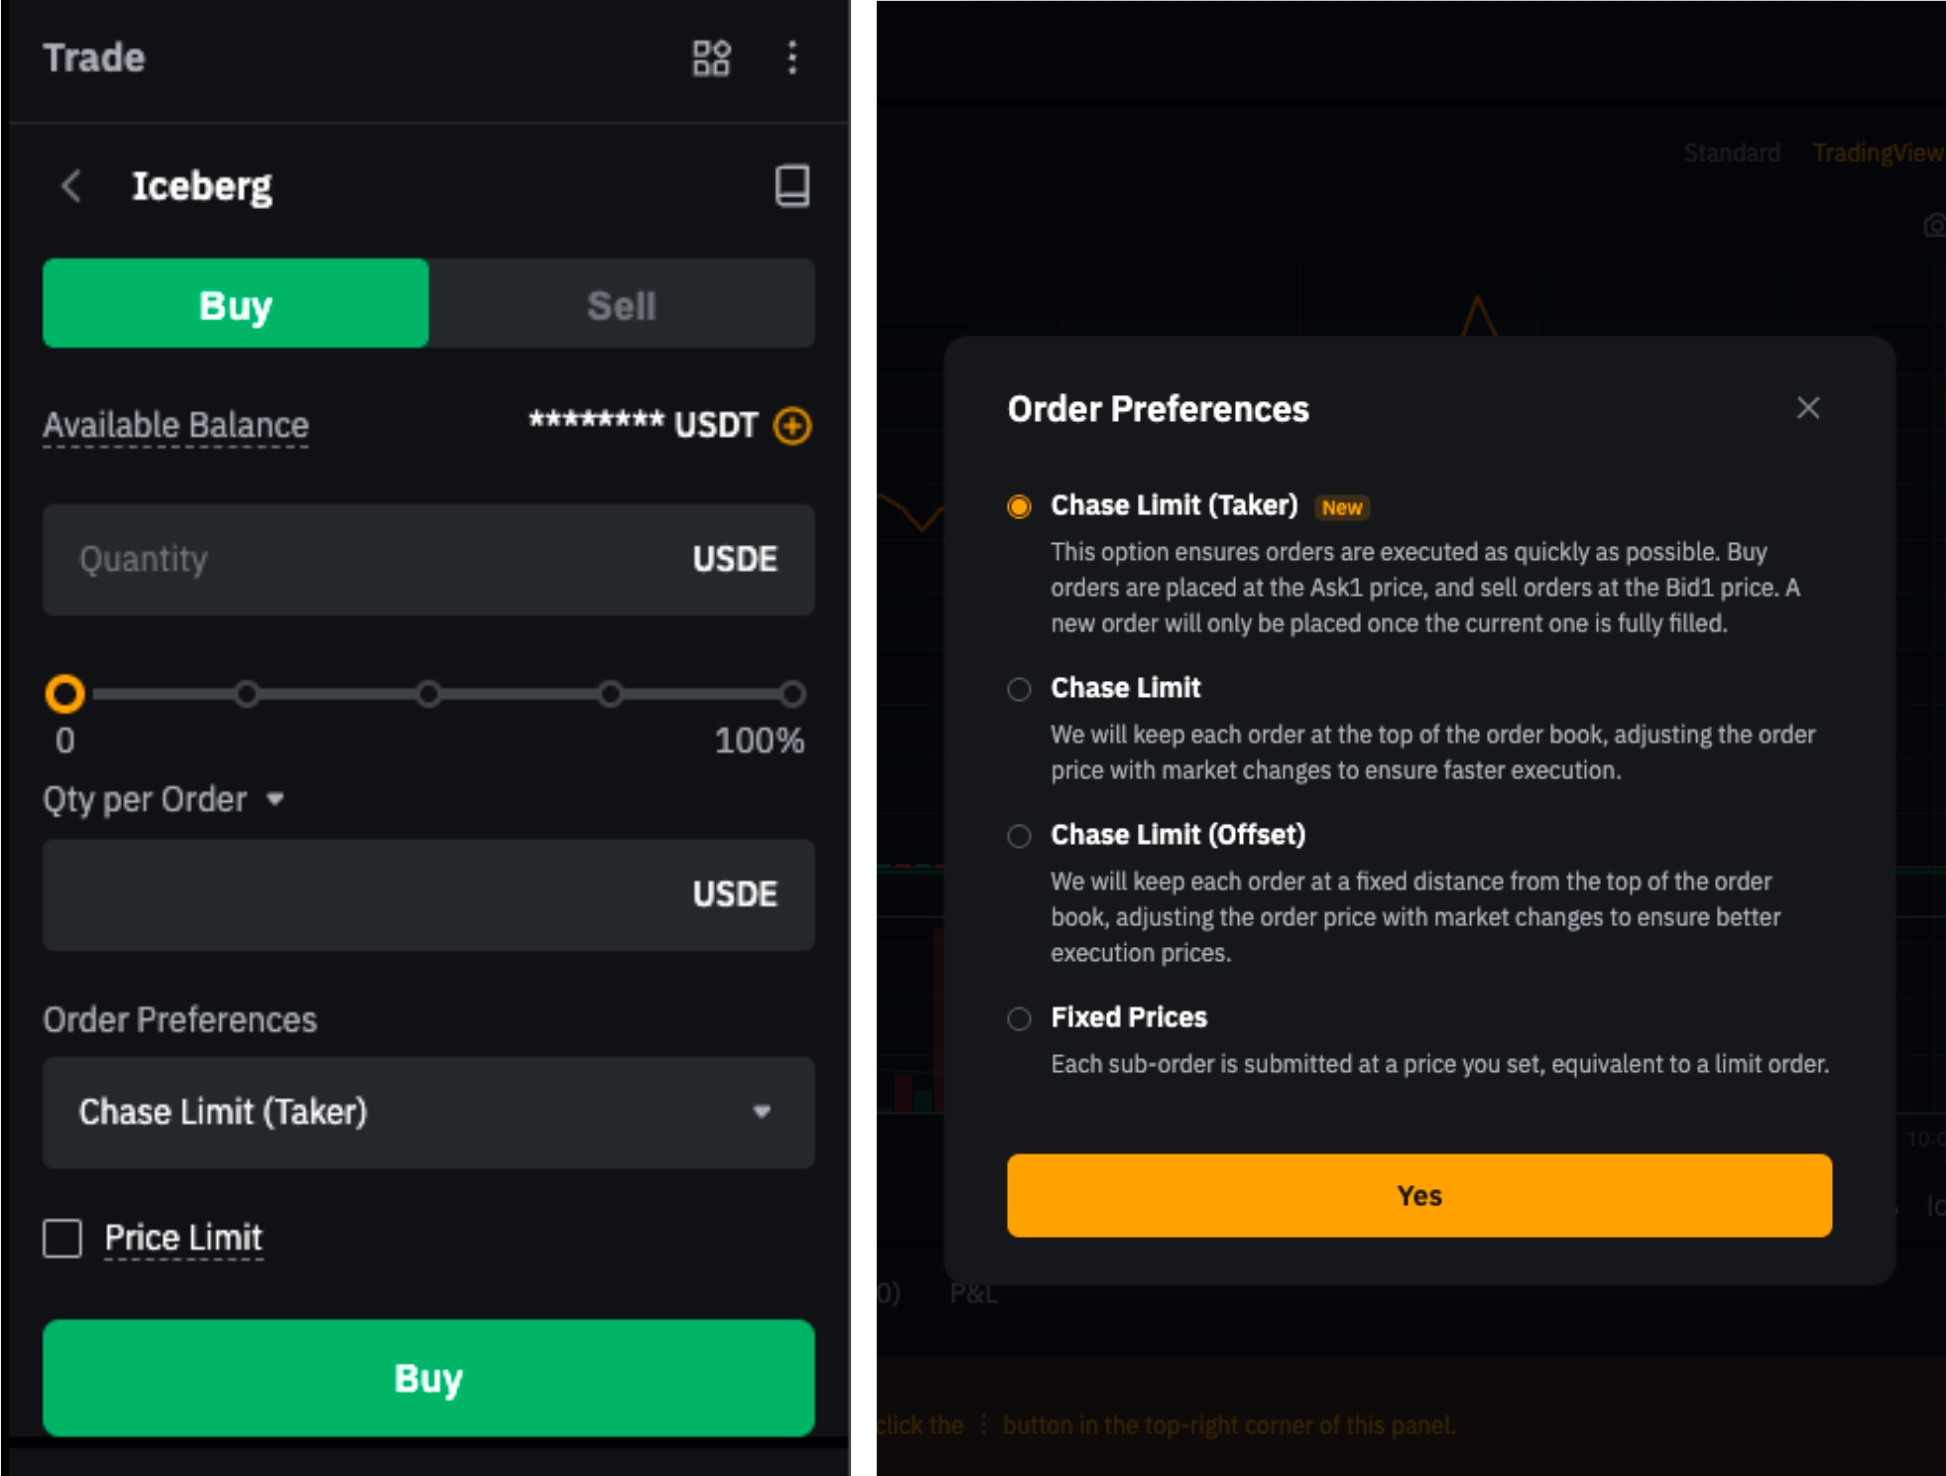Select the Chase Limit (Taker) radio option
1946x1476 pixels.
(1019, 507)
